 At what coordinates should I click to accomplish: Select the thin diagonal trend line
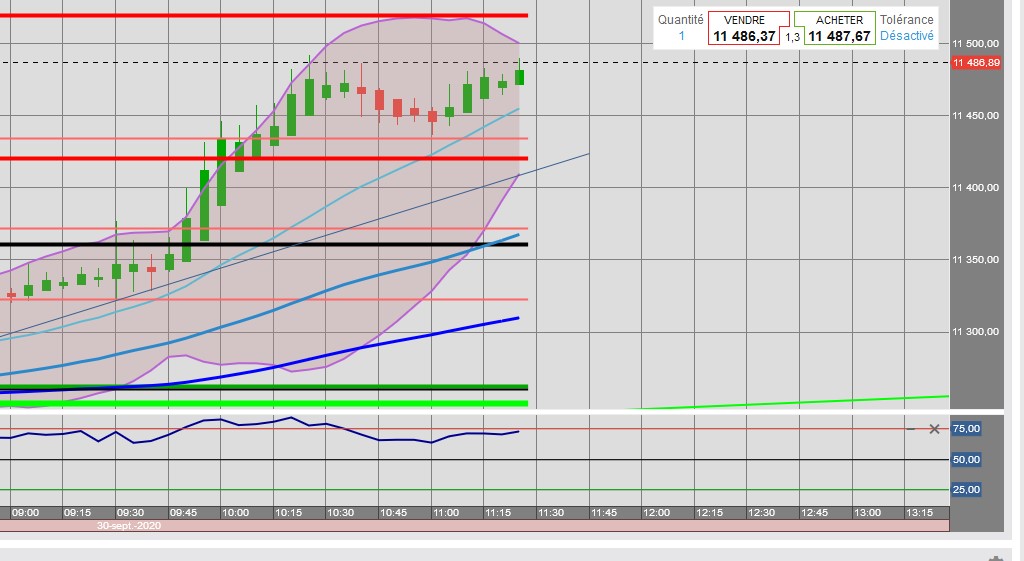click(294, 246)
